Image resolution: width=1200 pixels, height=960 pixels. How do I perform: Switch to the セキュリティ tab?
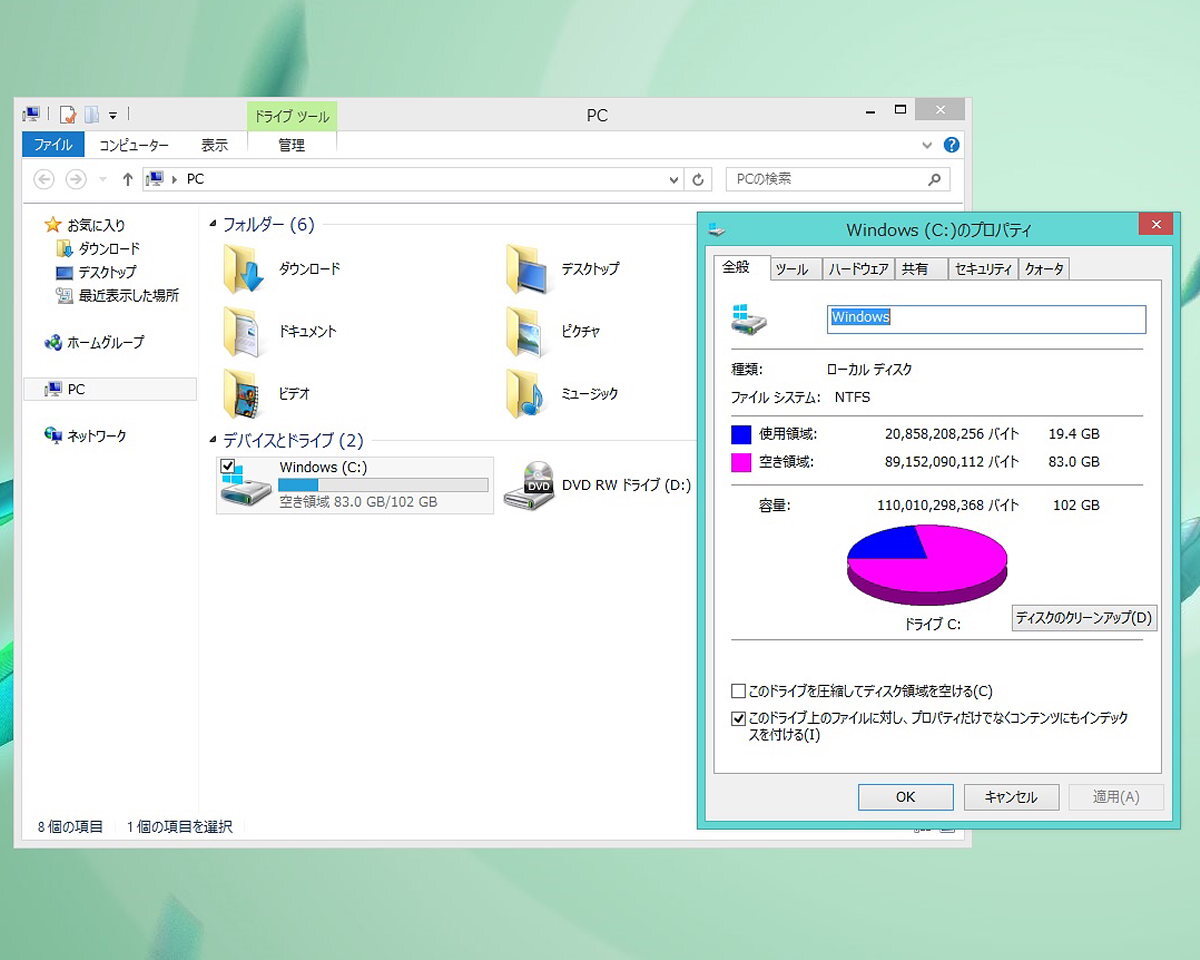point(983,269)
